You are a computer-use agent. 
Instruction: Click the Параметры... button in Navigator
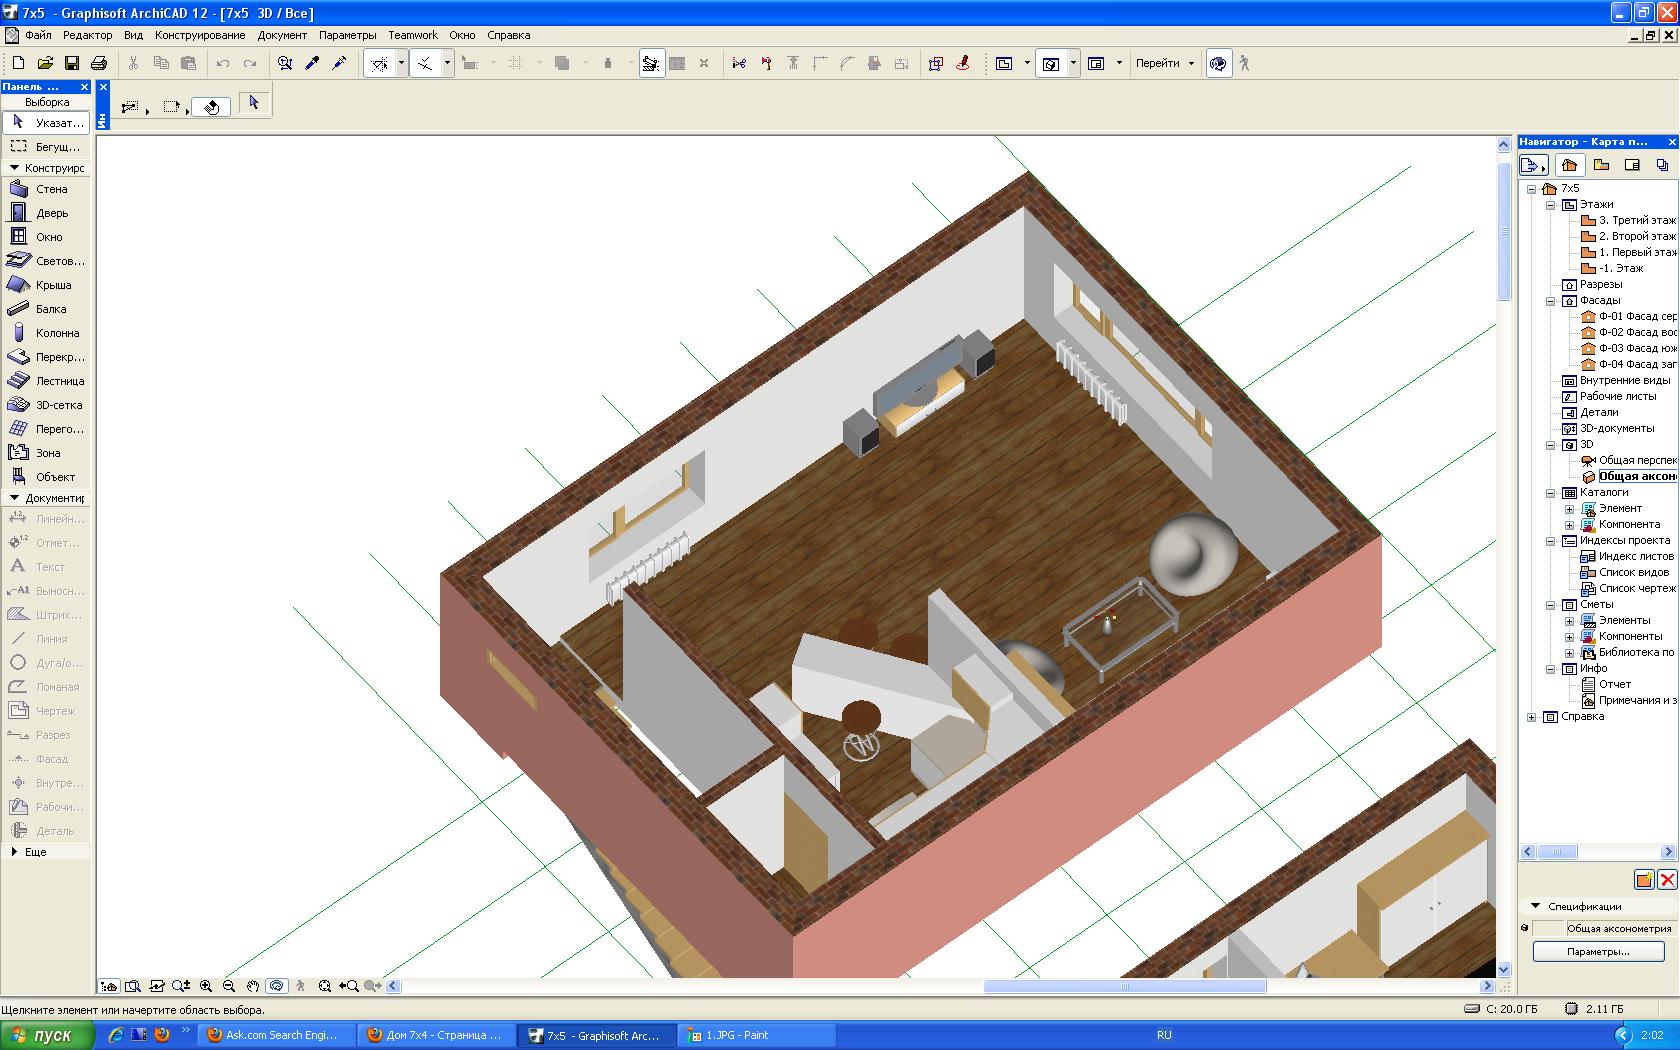[x=1598, y=952]
